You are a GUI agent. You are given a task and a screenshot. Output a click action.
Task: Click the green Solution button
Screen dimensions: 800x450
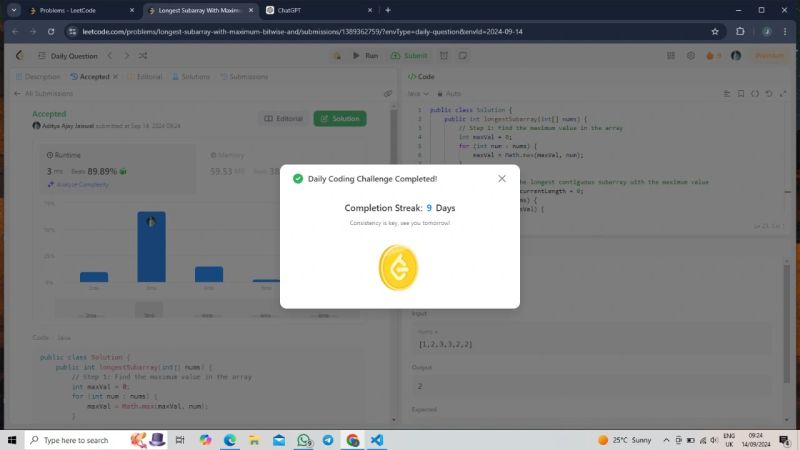click(340, 118)
